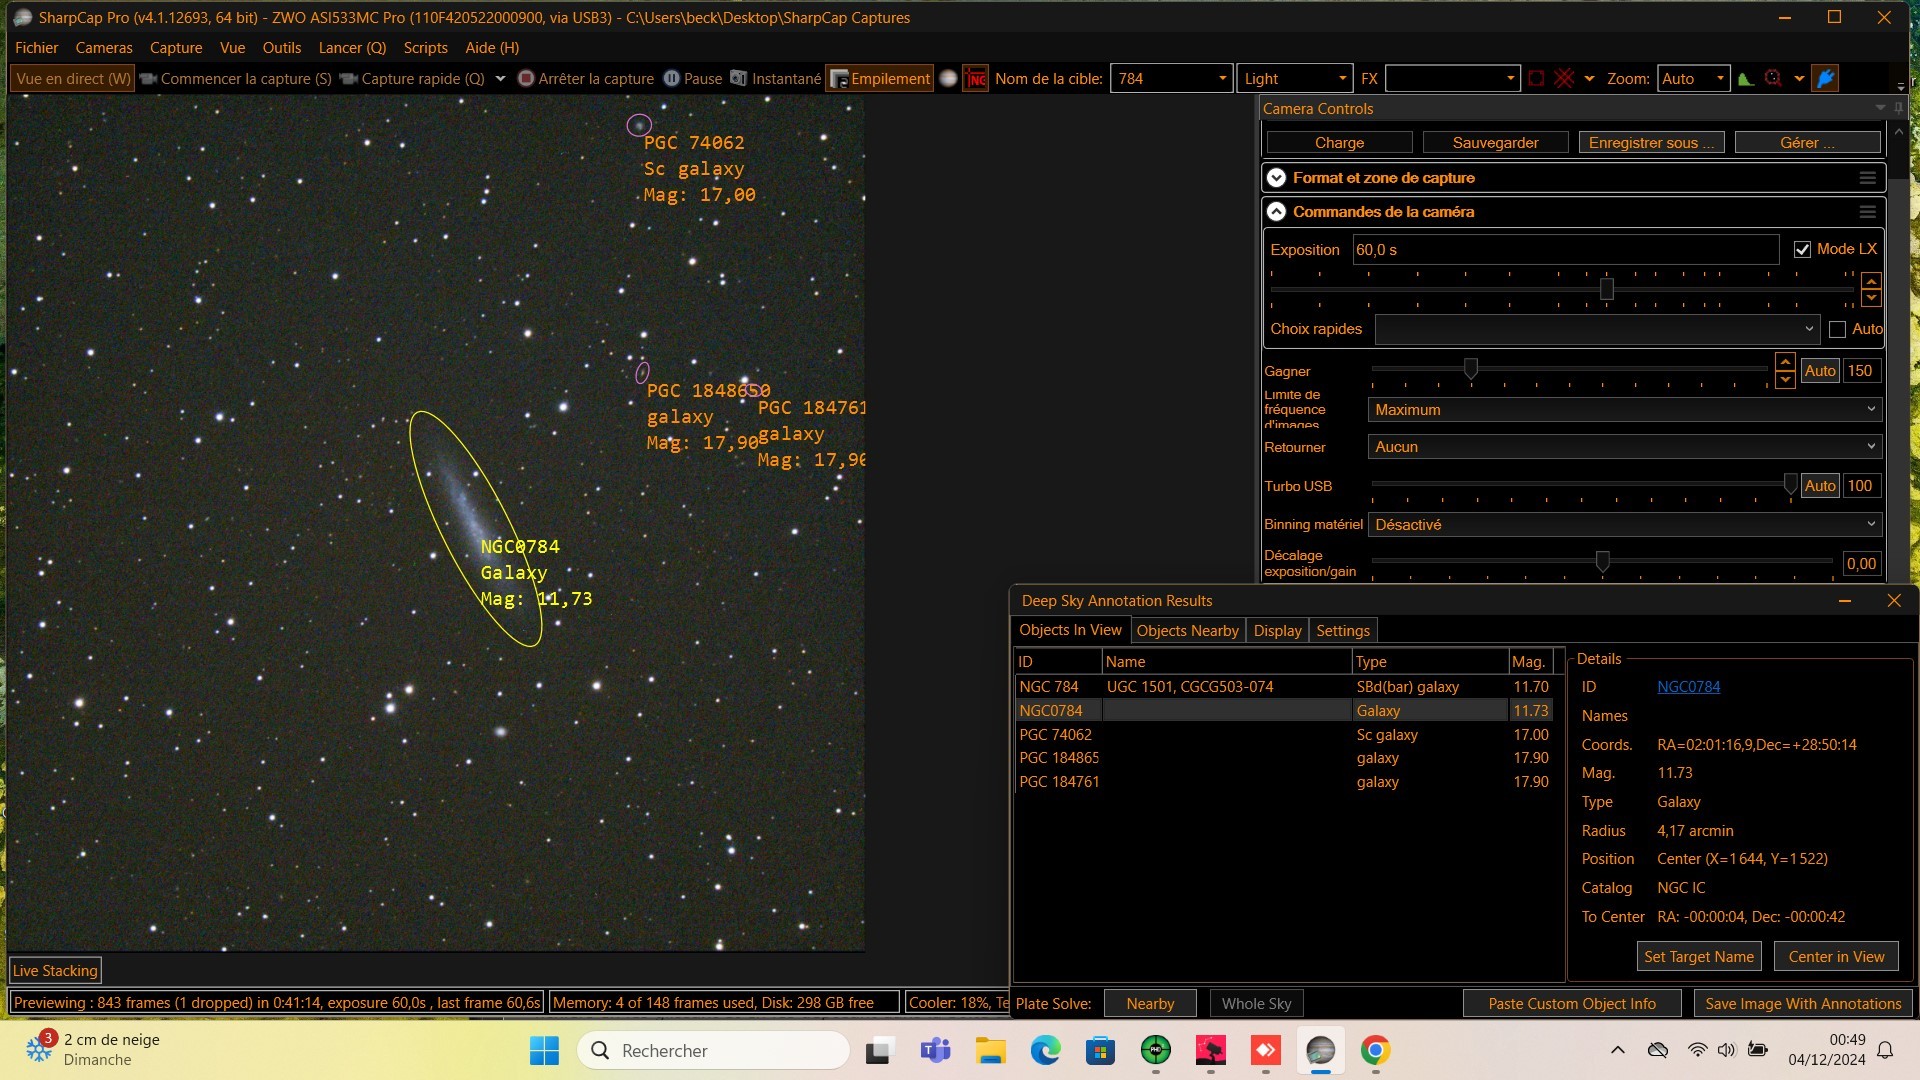Switch to the Settings tab in annotation results
Screen dimensions: 1920x1080
coord(1343,631)
